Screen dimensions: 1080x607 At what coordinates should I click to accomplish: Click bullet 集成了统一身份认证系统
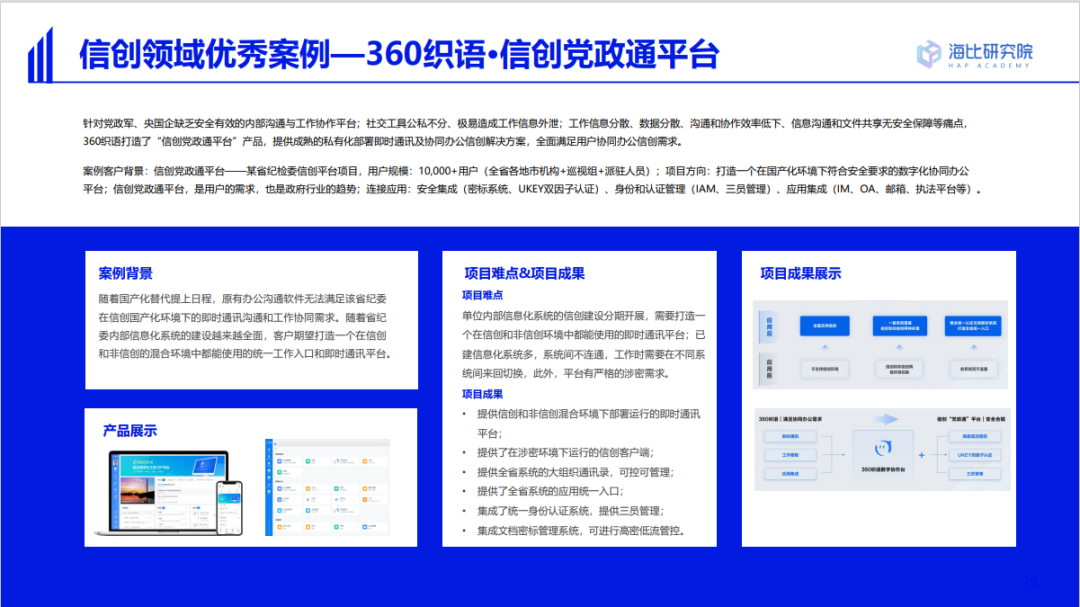pyautogui.click(x=570, y=511)
